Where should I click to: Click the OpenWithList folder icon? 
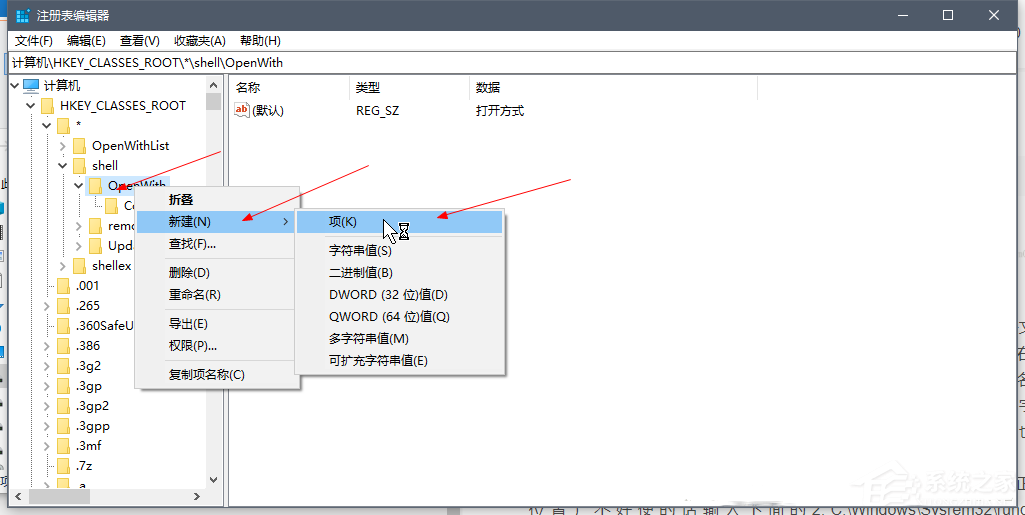pyautogui.click(x=79, y=145)
